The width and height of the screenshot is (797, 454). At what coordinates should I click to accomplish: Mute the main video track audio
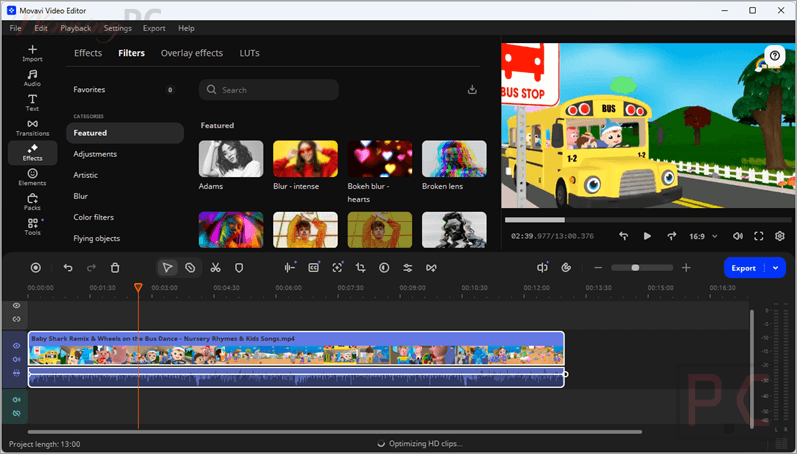[x=16, y=359]
